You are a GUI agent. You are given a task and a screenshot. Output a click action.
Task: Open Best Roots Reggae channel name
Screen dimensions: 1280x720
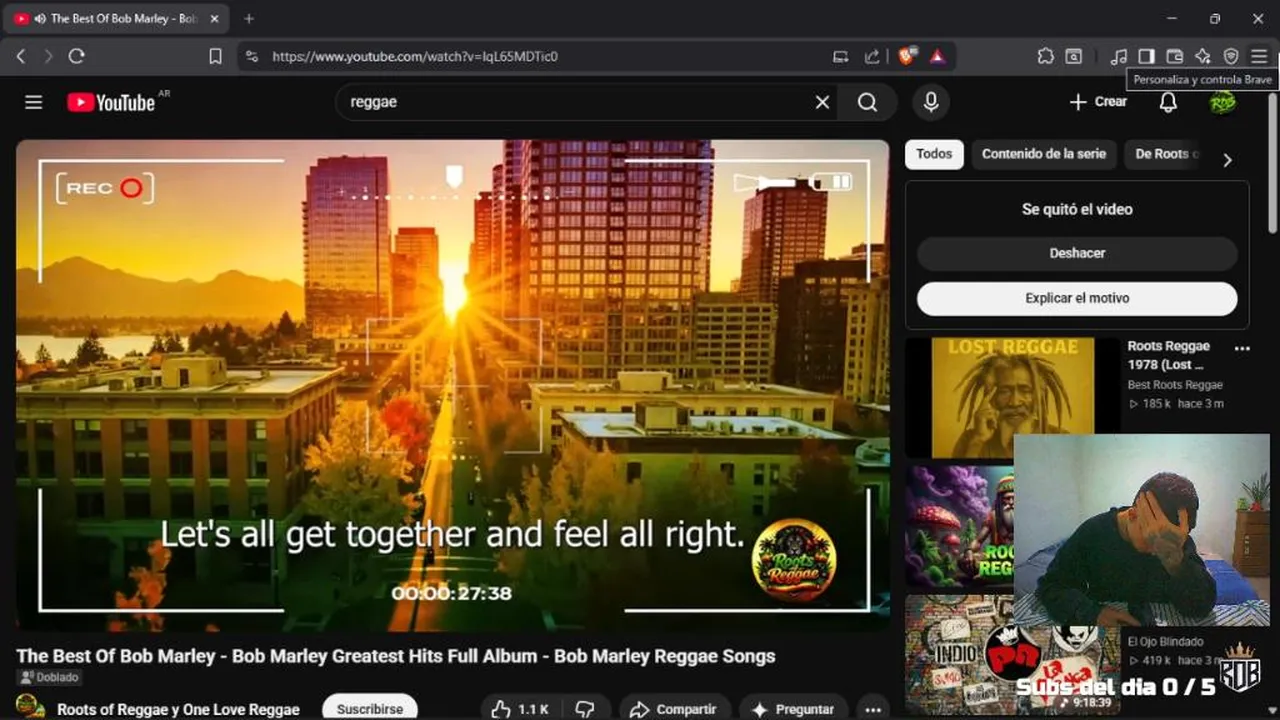pos(1175,385)
